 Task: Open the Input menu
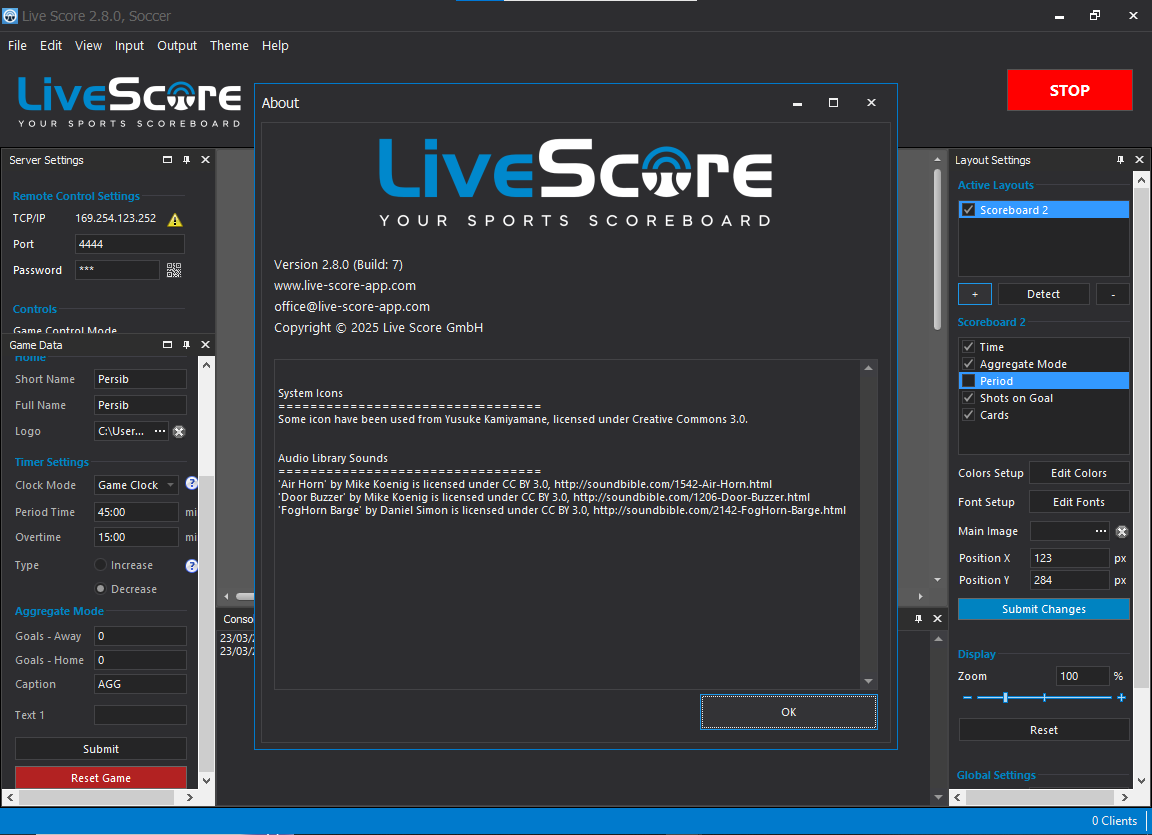[x=129, y=46]
